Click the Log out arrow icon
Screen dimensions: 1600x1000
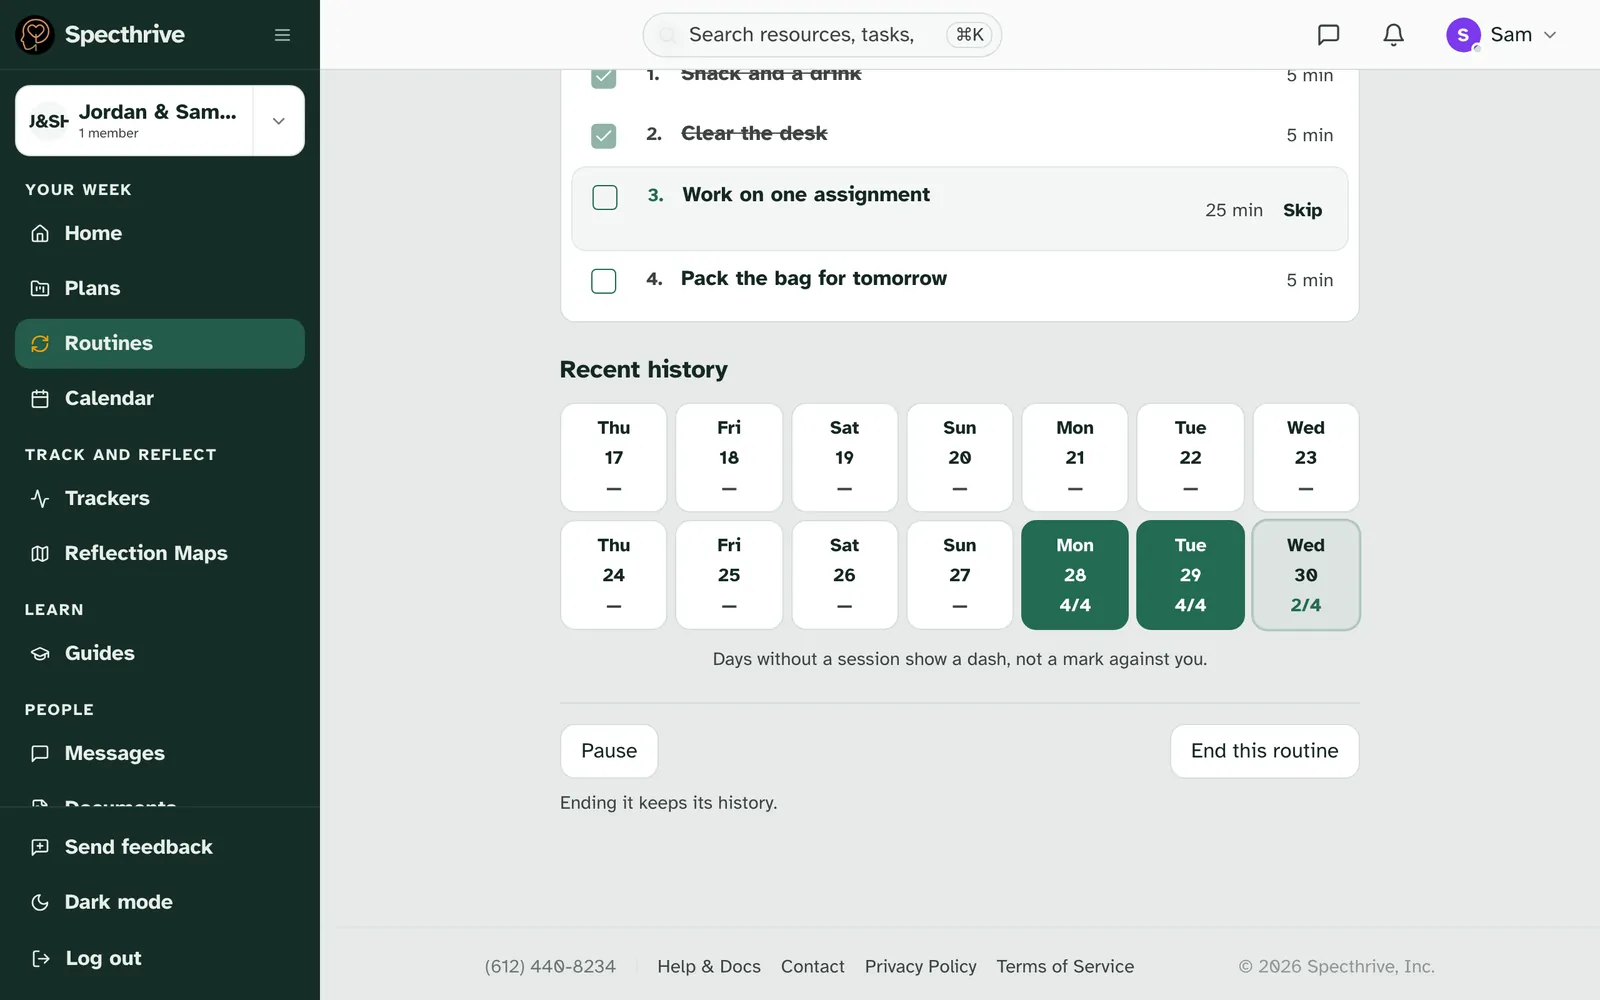[x=40, y=958]
